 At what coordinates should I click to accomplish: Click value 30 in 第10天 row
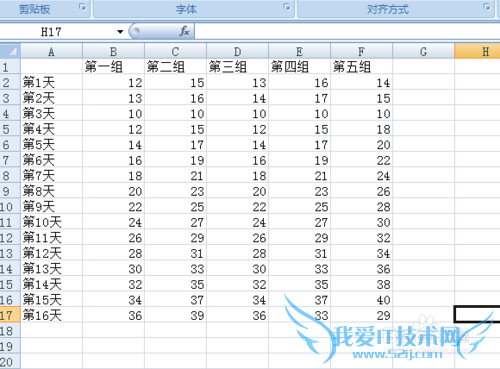tap(361, 222)
